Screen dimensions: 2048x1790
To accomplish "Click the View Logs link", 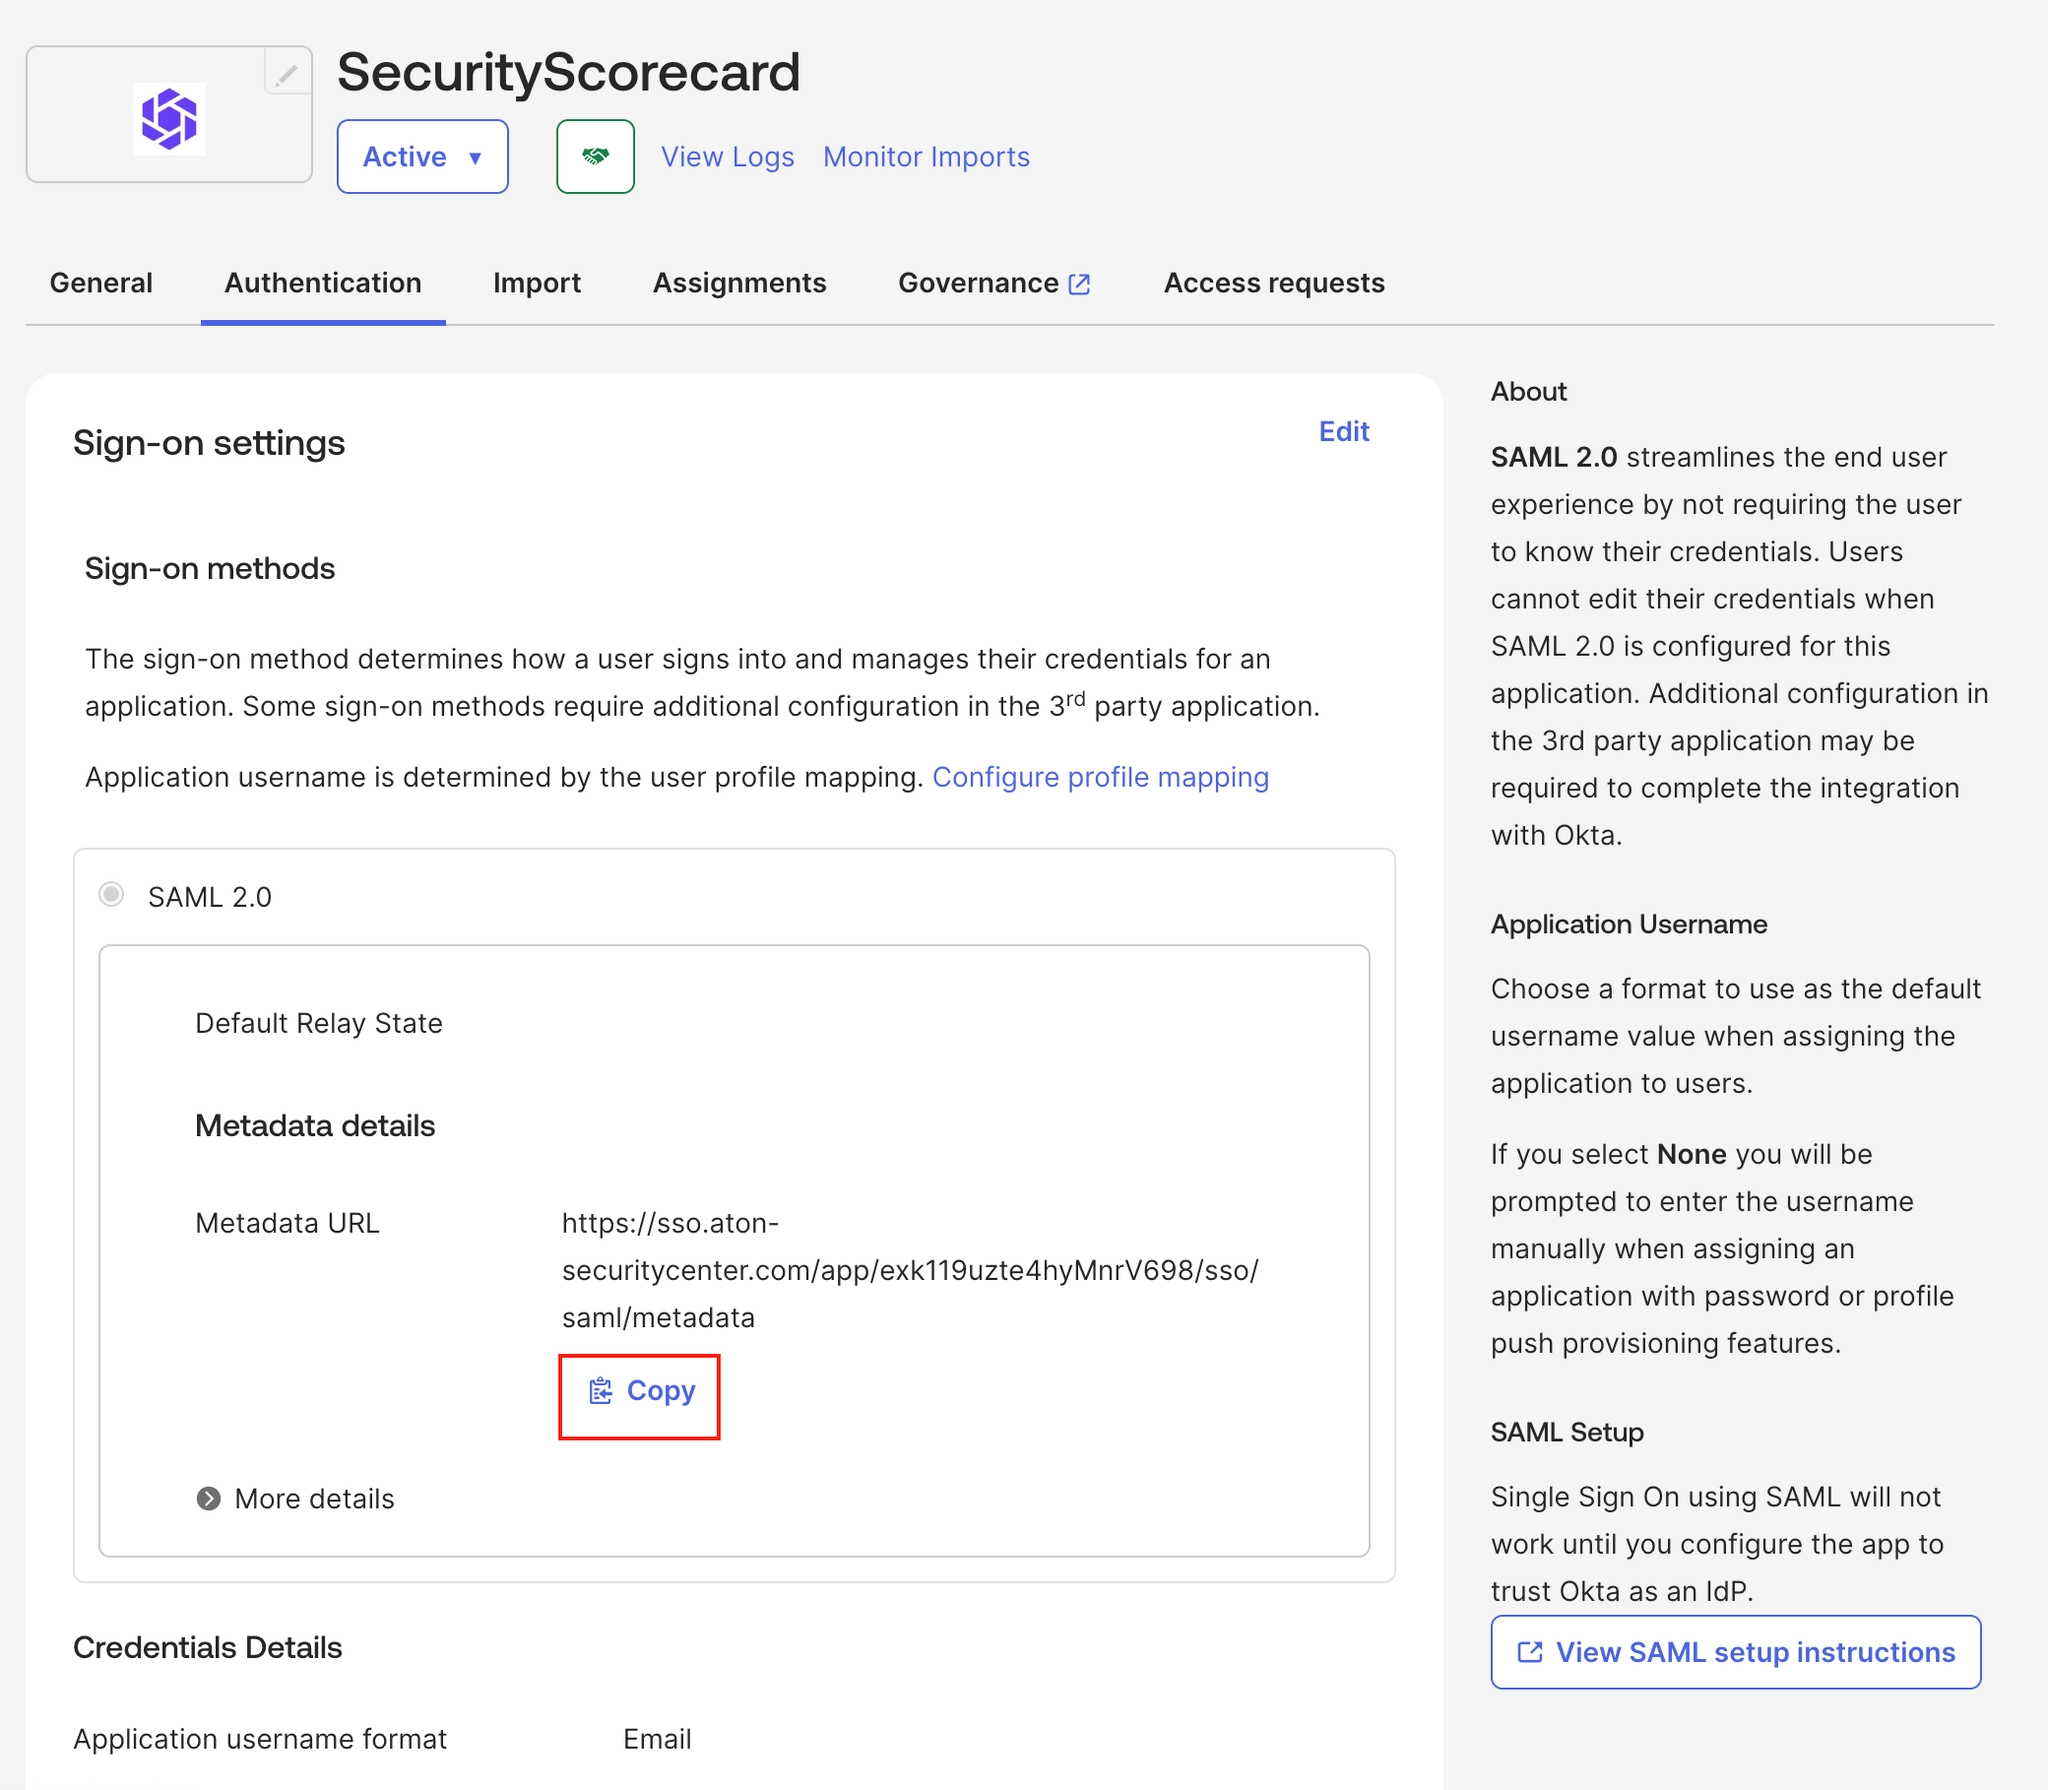I will tap(727, 157).
